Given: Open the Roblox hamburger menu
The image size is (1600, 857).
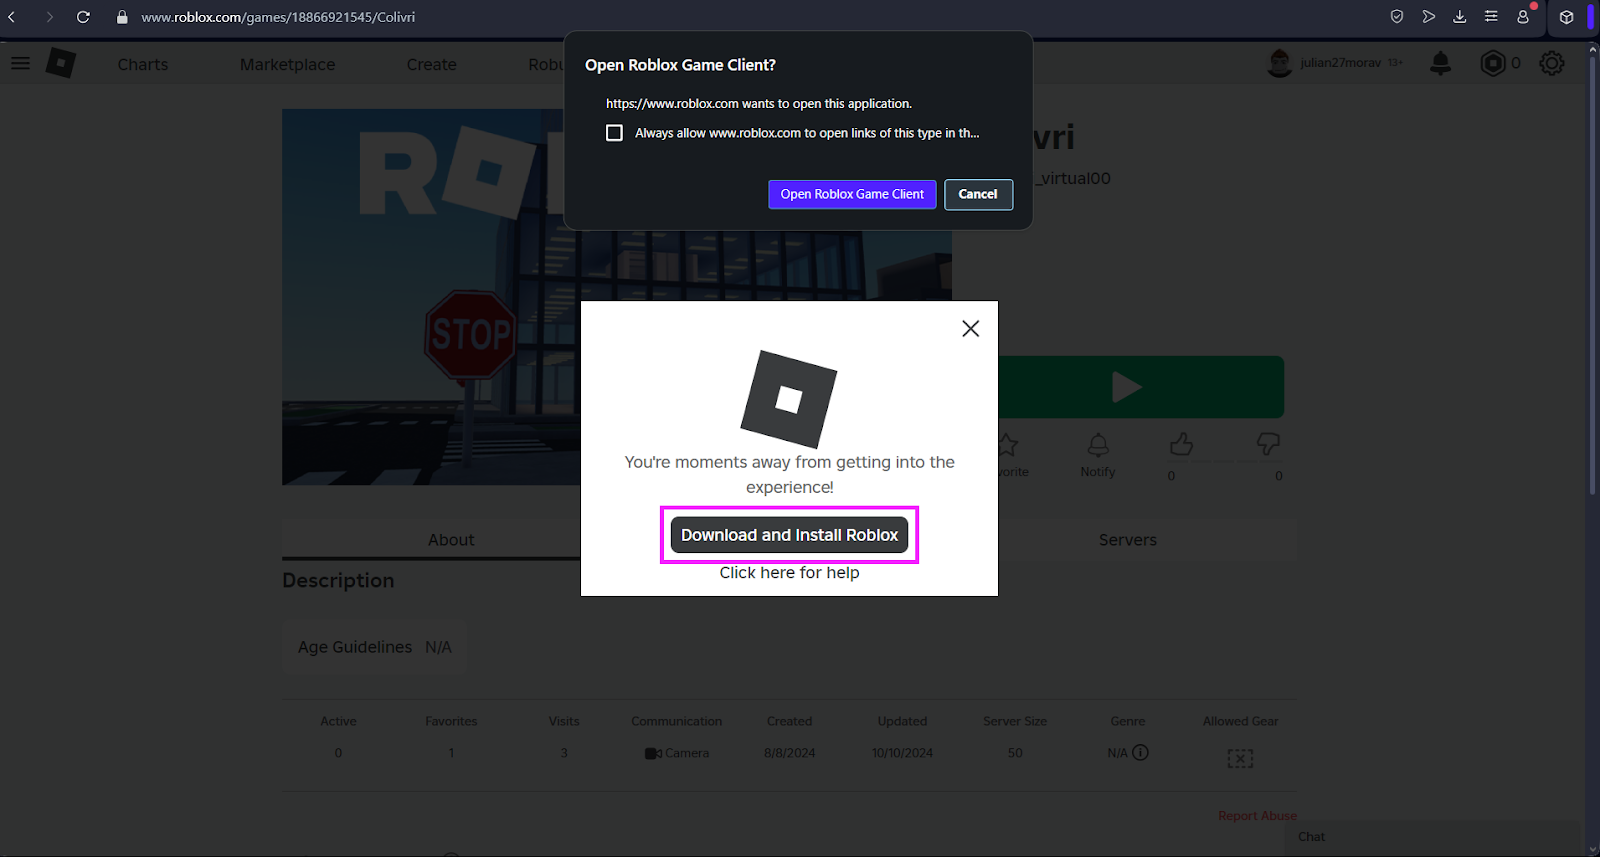Looking at the screenshot, I should (20, 63).
